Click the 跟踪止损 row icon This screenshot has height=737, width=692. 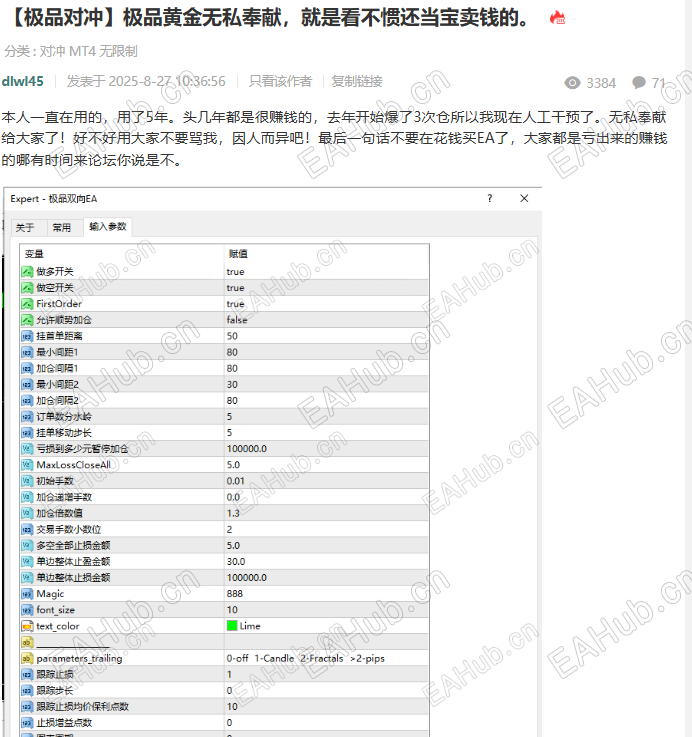pos(27,674)
